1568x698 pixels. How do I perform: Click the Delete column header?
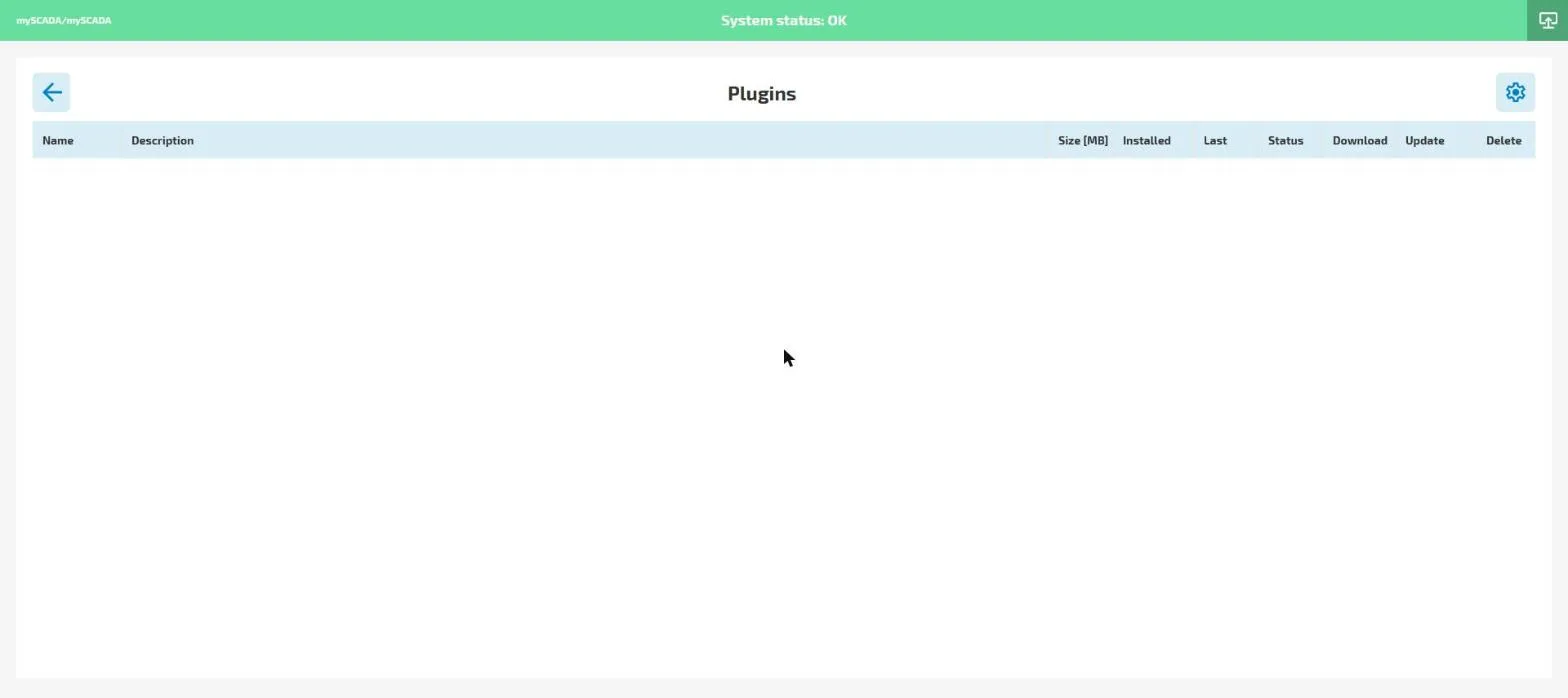coord(1503,140)
